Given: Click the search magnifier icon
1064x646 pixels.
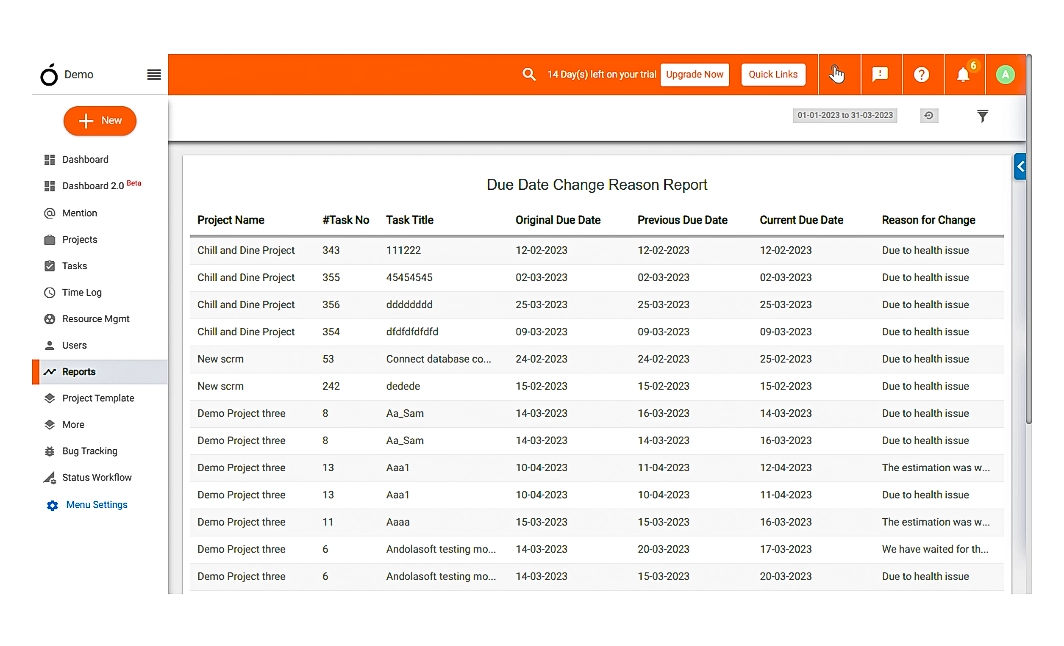Looking at the screenshot, I should [x=529, y=74].
